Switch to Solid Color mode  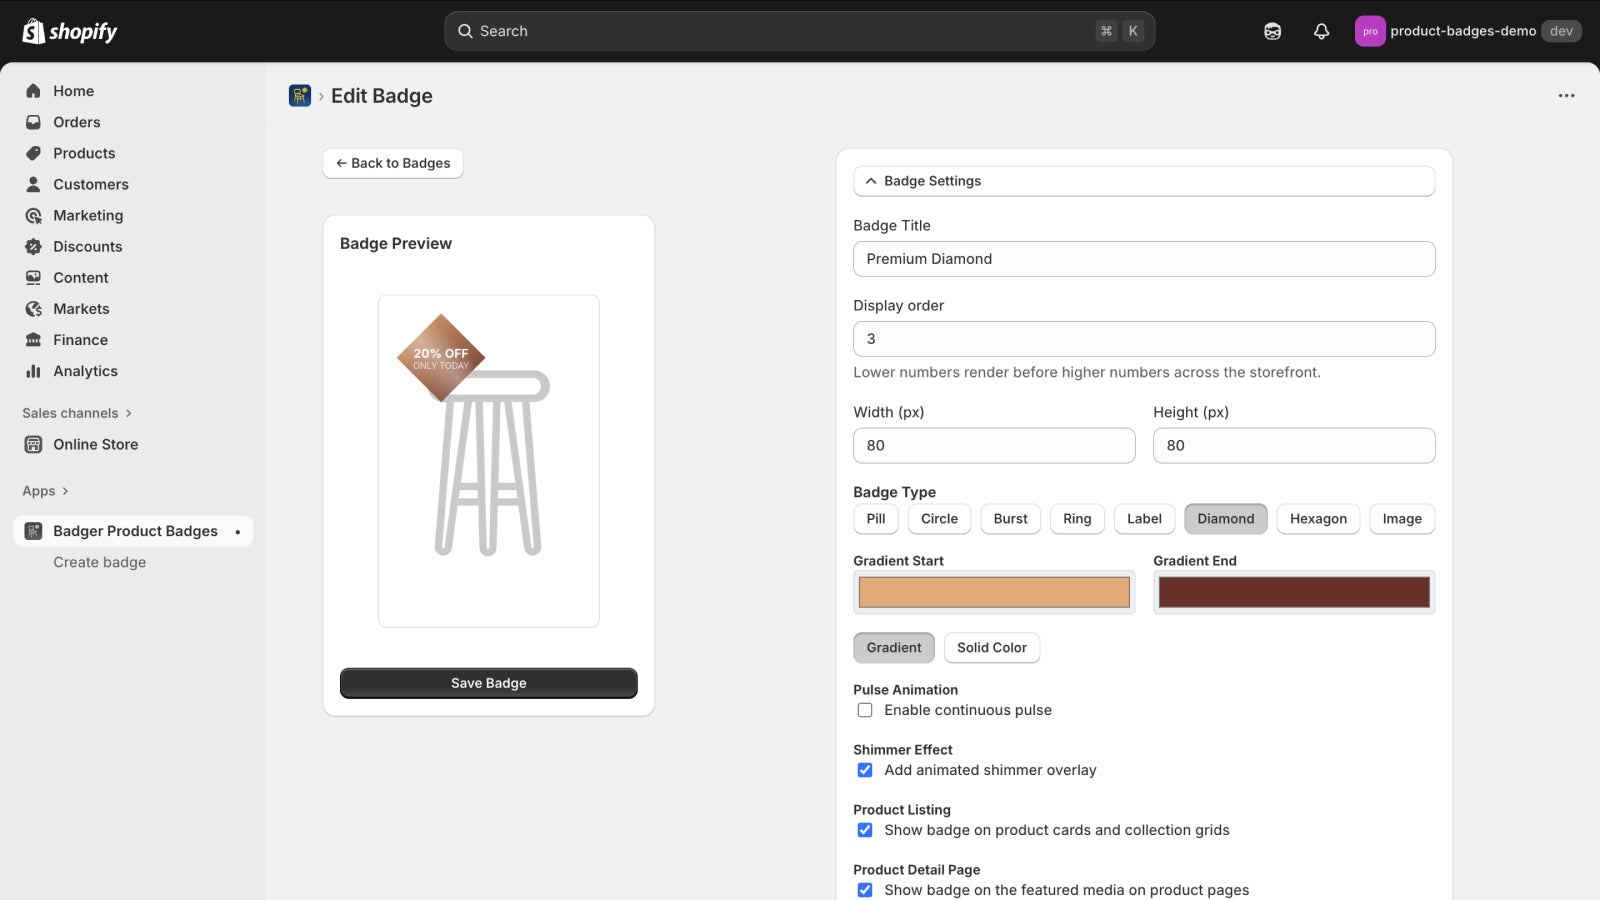click(991, 648)
